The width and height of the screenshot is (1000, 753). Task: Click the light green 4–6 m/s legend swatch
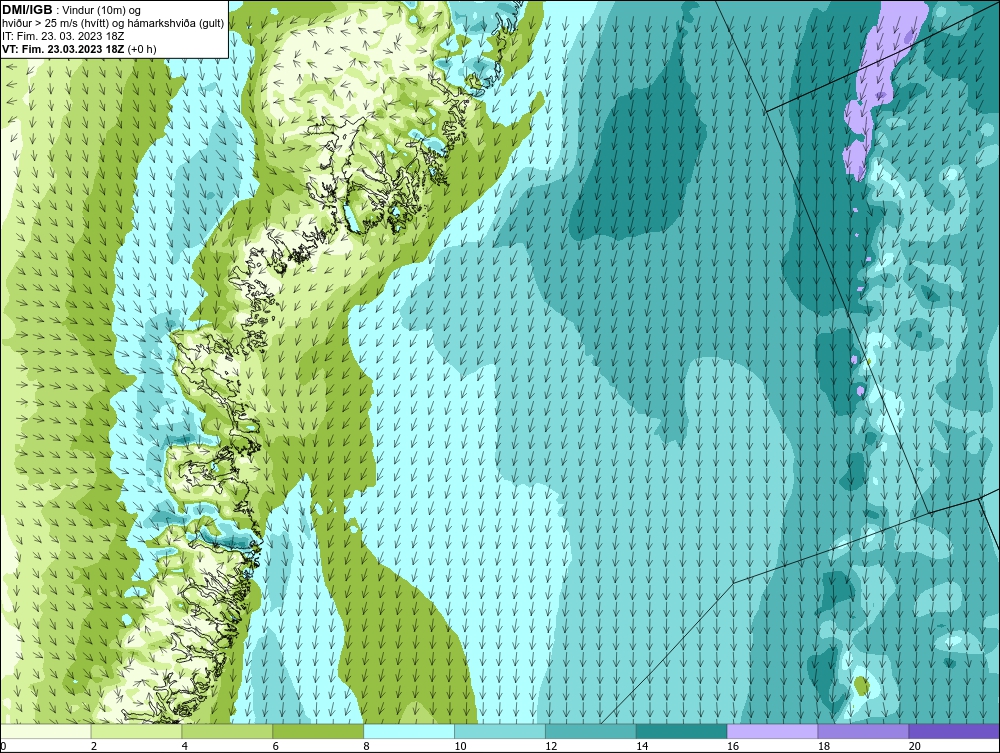(x=227, y=731)
